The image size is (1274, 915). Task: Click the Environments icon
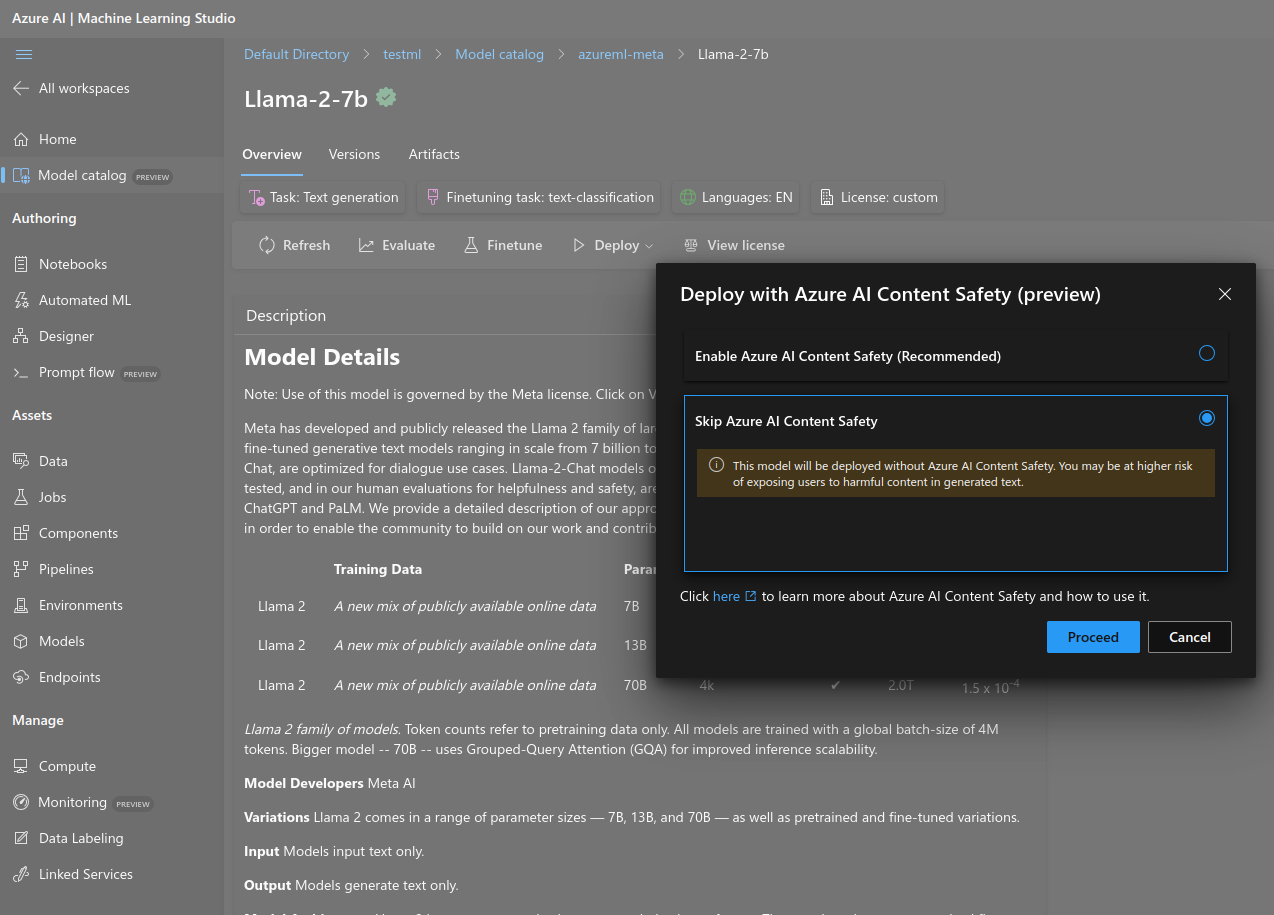click(21, 605)
